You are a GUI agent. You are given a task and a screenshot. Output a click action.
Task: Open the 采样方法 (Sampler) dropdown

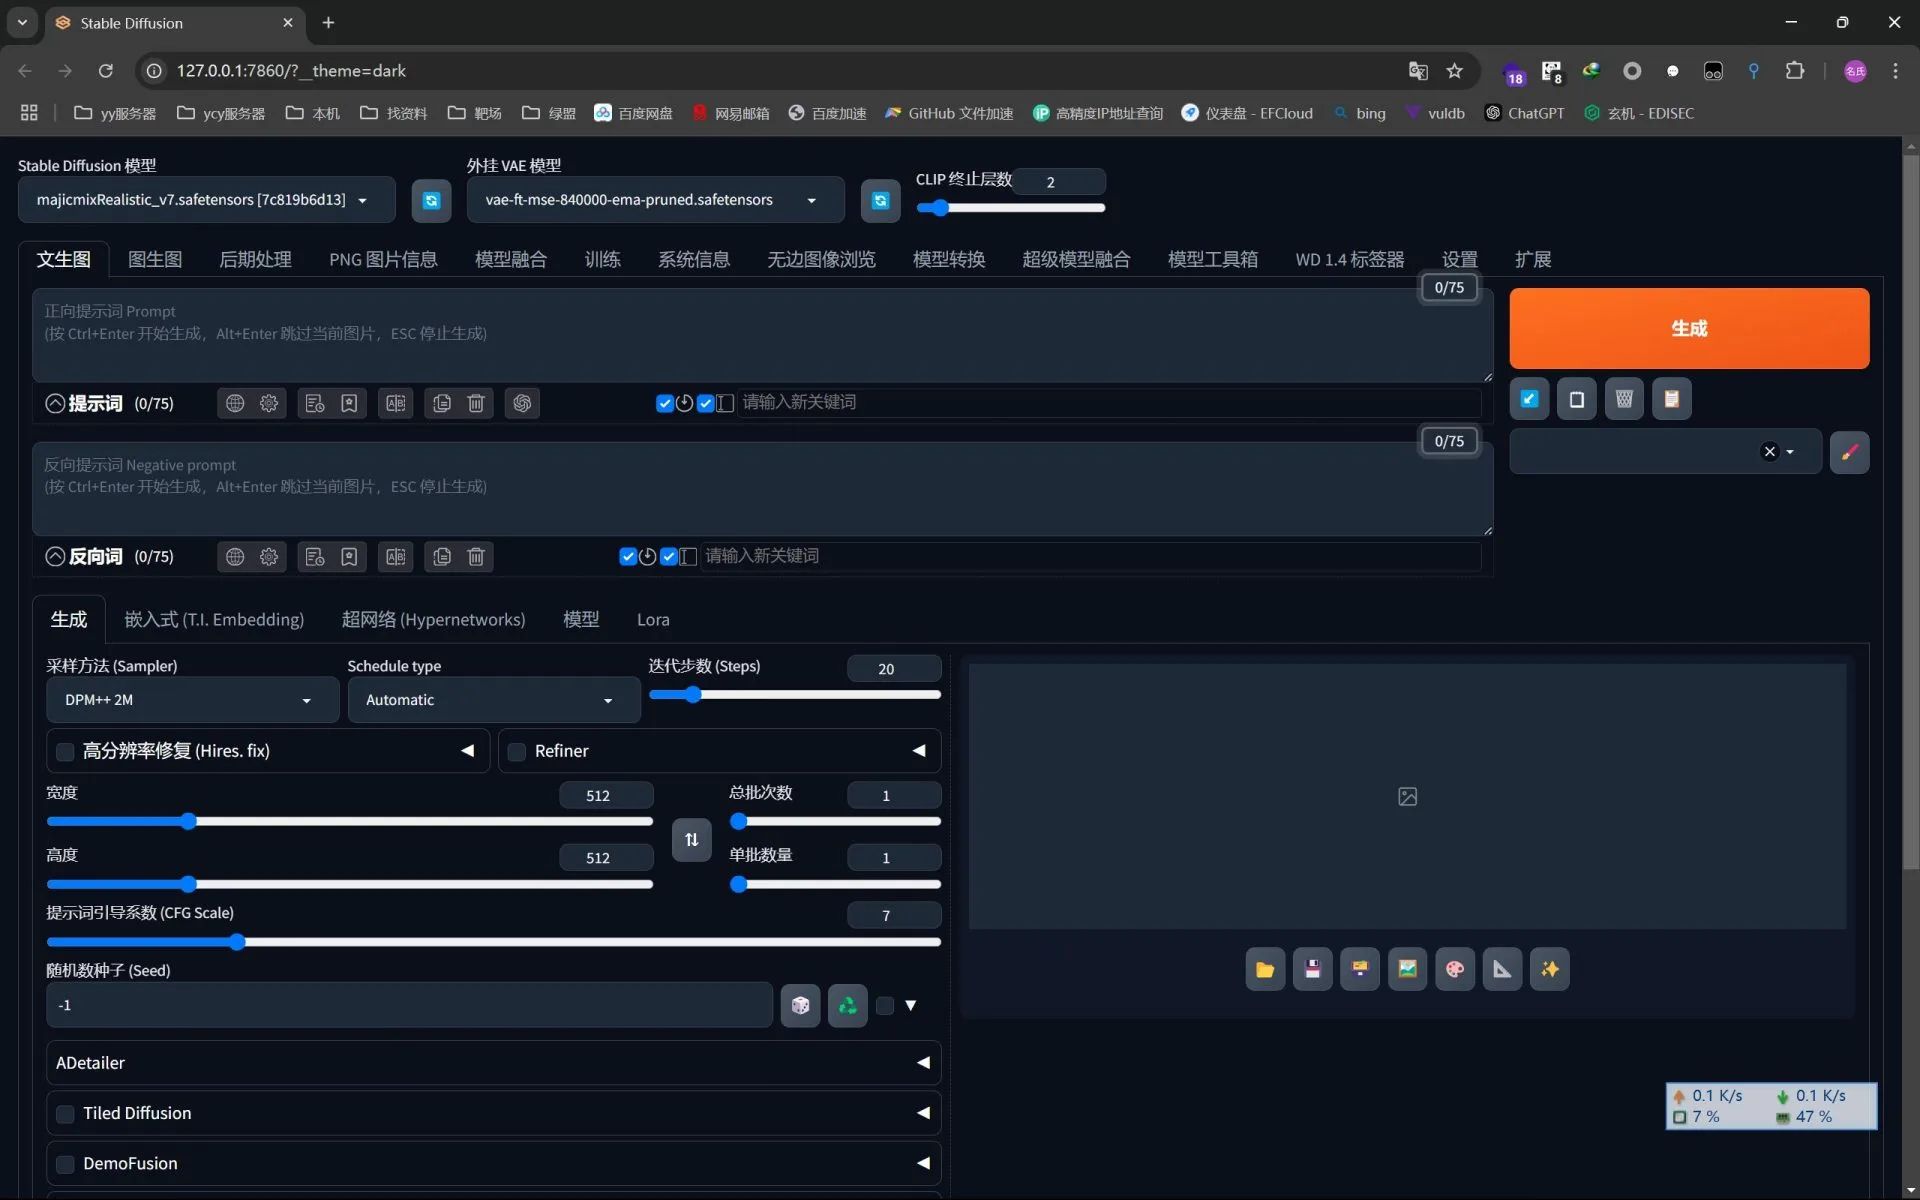click(x=192, y=700)
